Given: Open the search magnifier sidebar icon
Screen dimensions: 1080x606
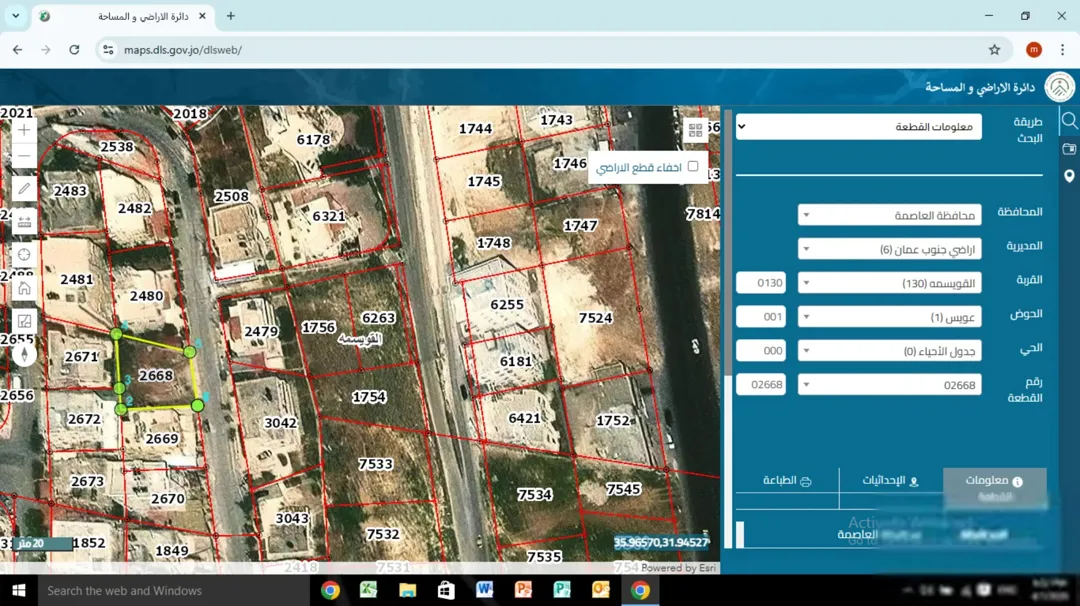Looking at the screenshot, I should click(1069, 121).
